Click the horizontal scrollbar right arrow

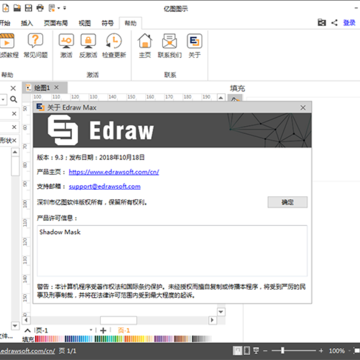[x=212, y=320]
